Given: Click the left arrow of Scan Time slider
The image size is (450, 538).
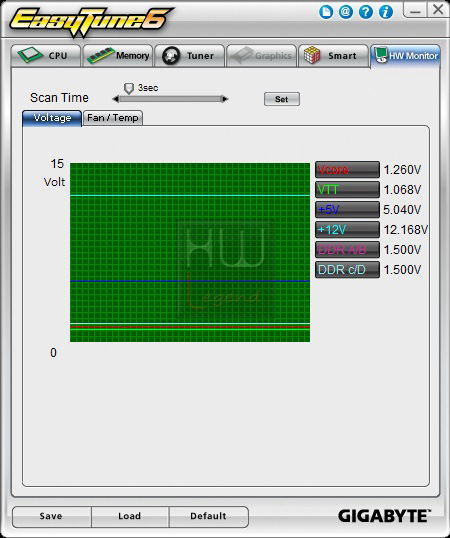Looking at the screenshot, I should [116, 99].
